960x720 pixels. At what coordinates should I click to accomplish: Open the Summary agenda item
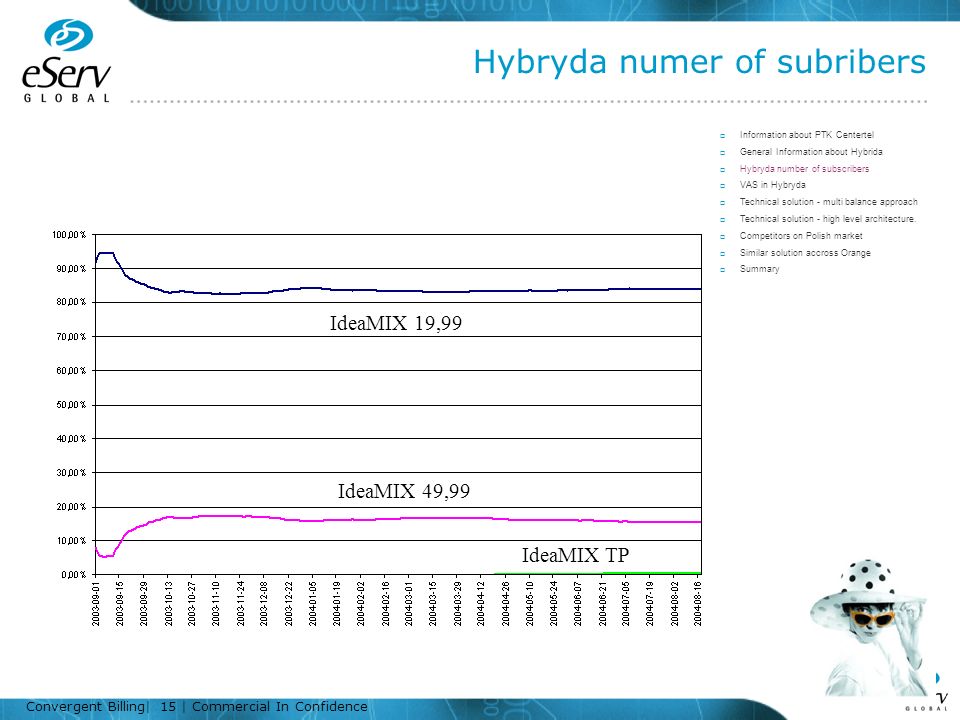759,269
